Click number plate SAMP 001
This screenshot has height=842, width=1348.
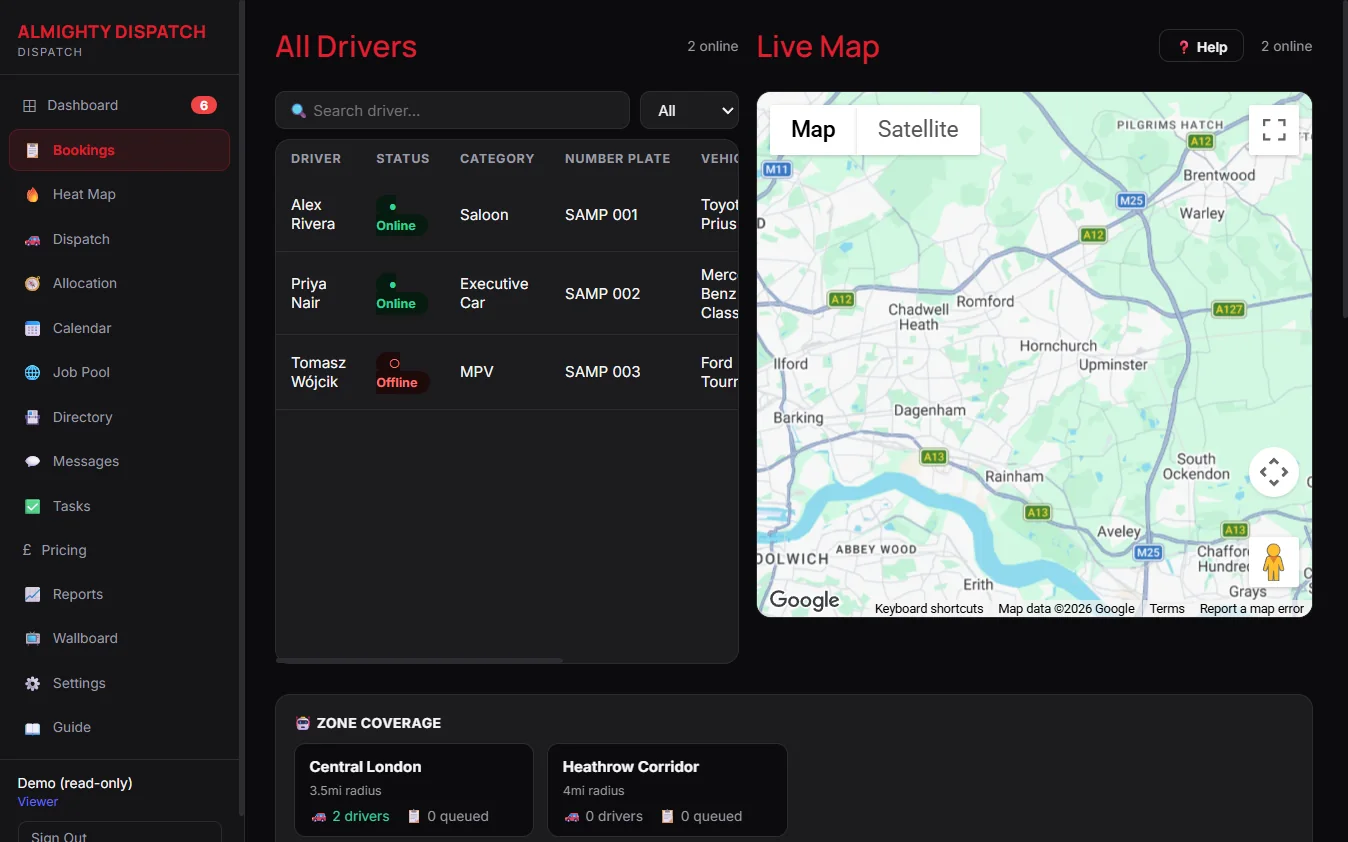(x=601, y=215)
